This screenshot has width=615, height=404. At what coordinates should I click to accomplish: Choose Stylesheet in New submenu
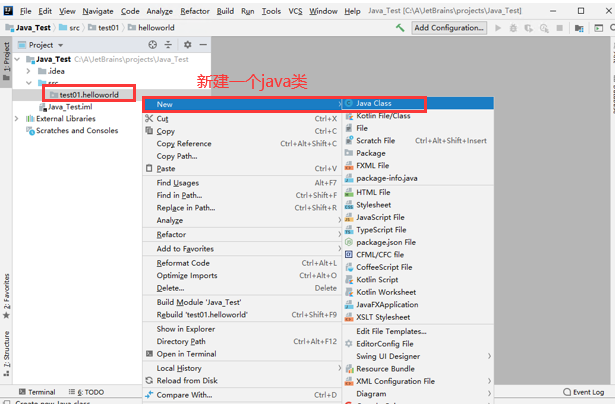(x=418, y=205)
